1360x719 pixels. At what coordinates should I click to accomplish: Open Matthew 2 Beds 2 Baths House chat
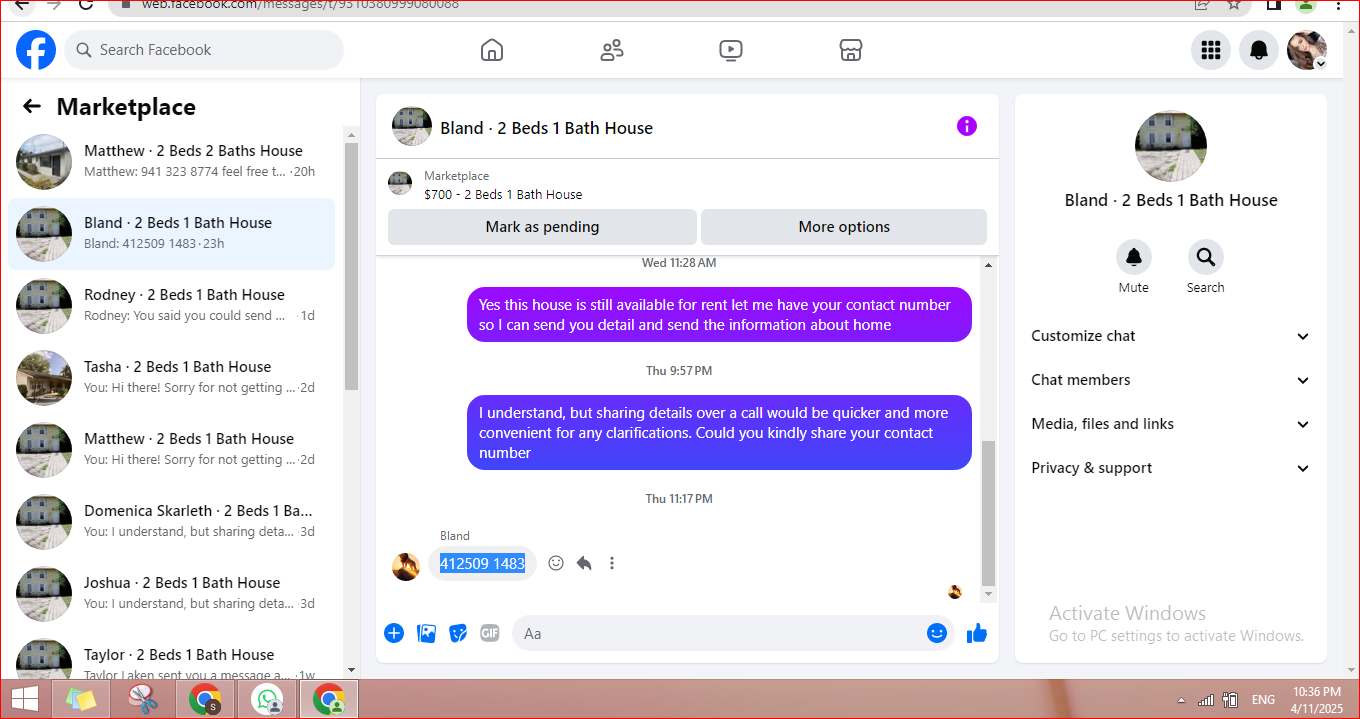172,162
